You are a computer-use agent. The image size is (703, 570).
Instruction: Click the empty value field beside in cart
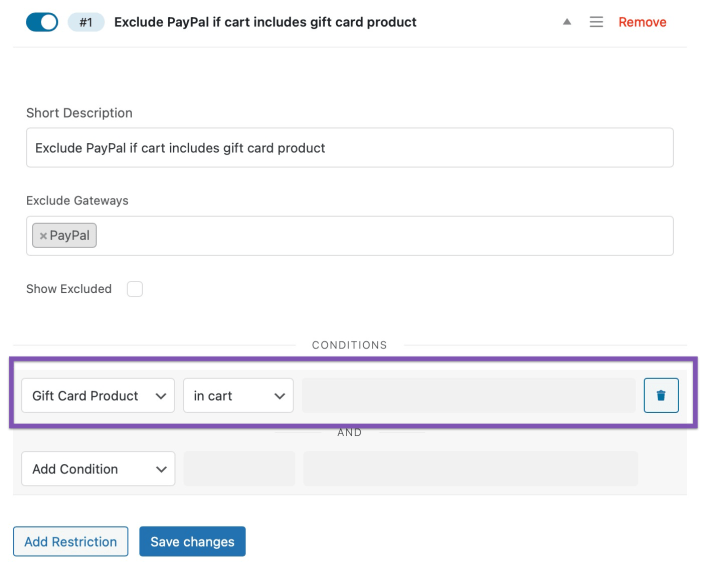point(469,396)
